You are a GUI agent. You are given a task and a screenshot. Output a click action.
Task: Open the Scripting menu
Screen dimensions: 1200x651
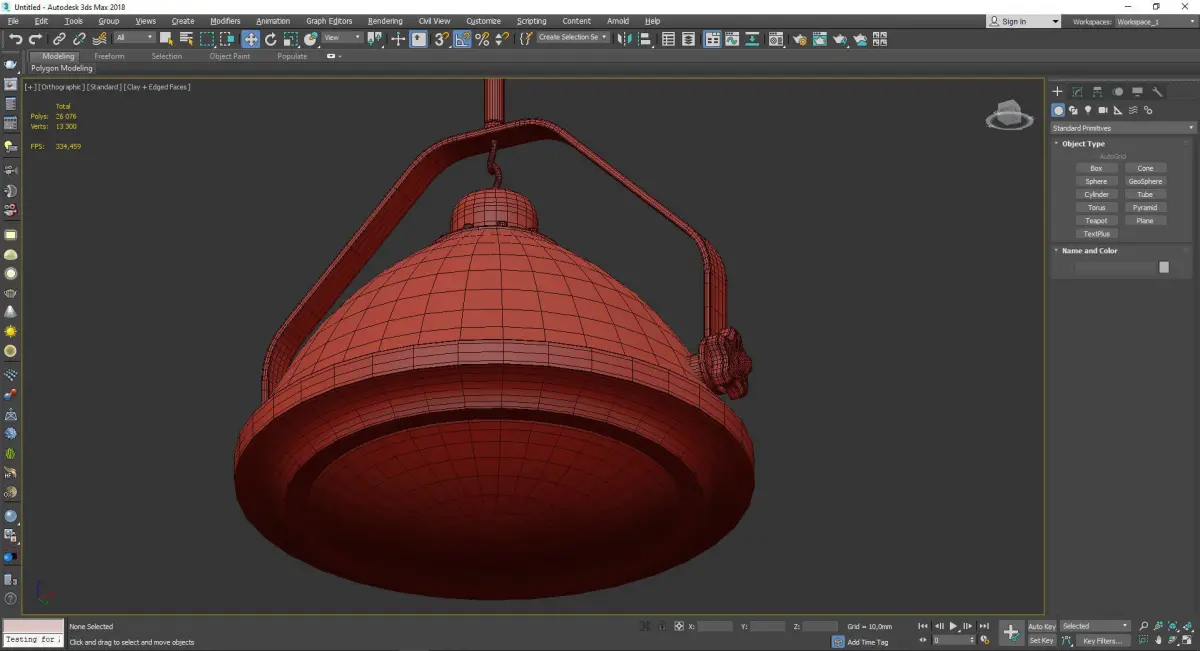click(531, 21)
